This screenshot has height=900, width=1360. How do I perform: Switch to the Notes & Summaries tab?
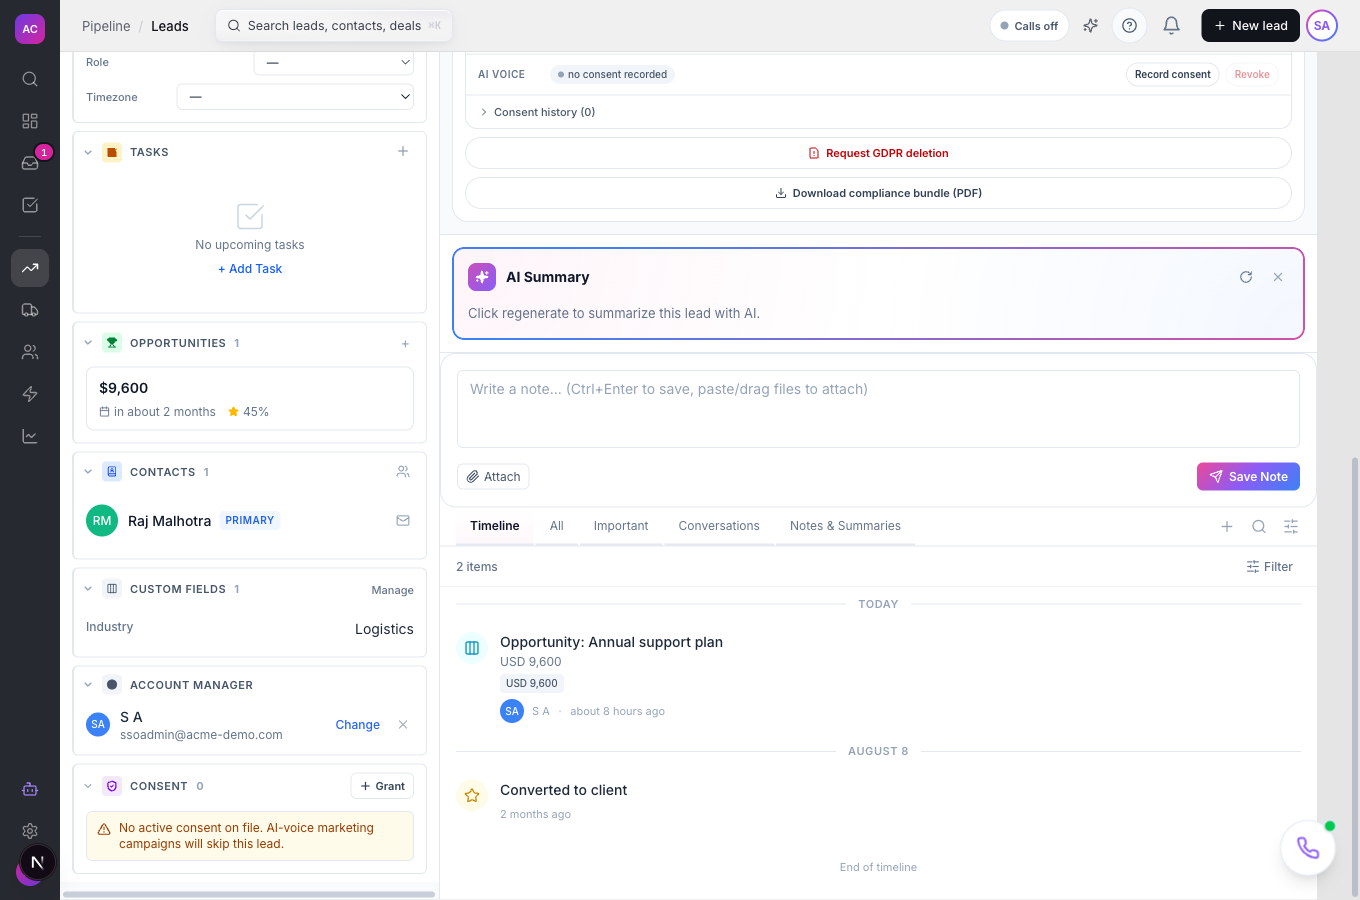845,526
